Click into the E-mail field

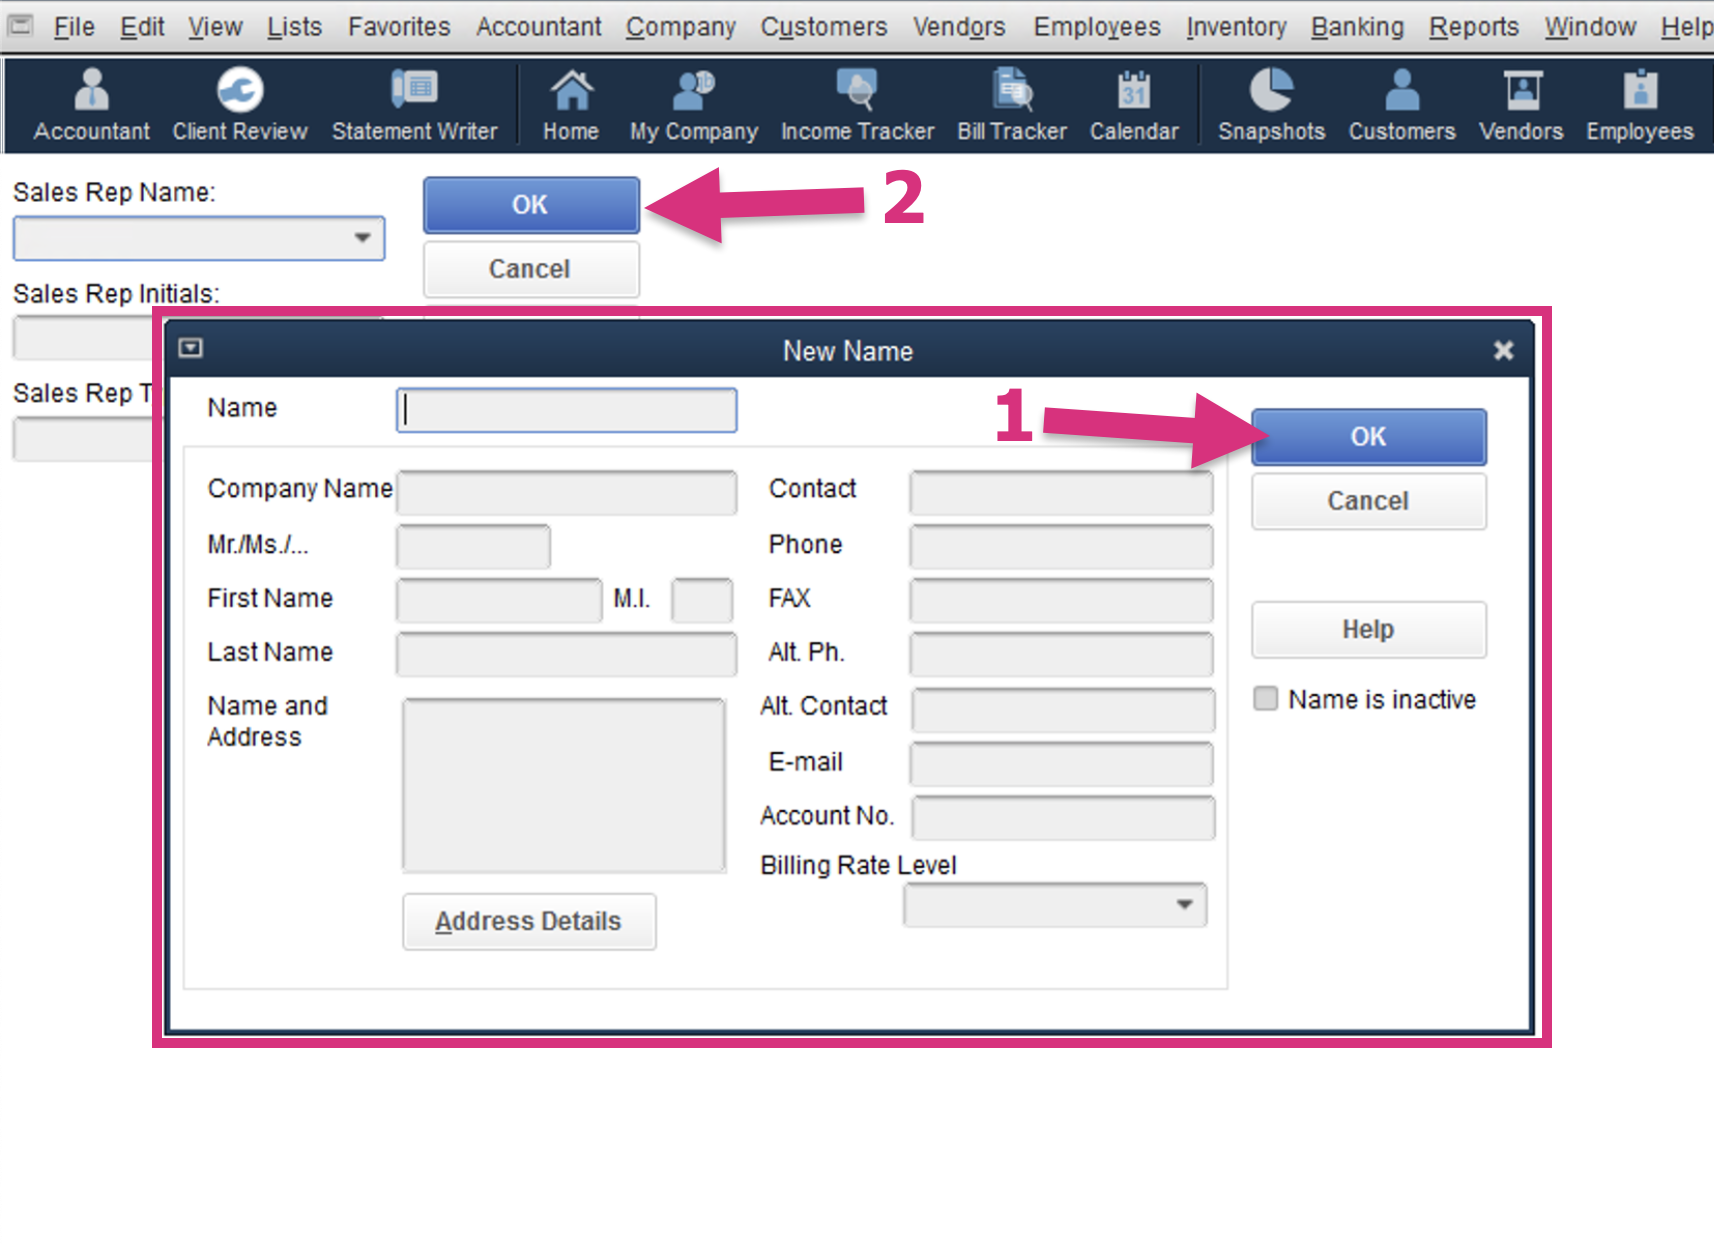click(x=1061, y=763)
